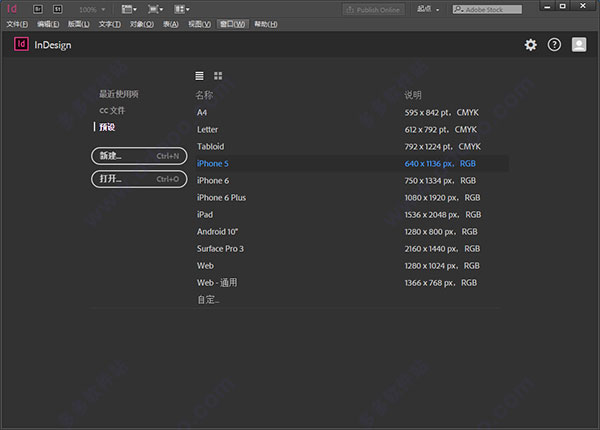Choose the Web 1280 x 1024 preset

352,266
